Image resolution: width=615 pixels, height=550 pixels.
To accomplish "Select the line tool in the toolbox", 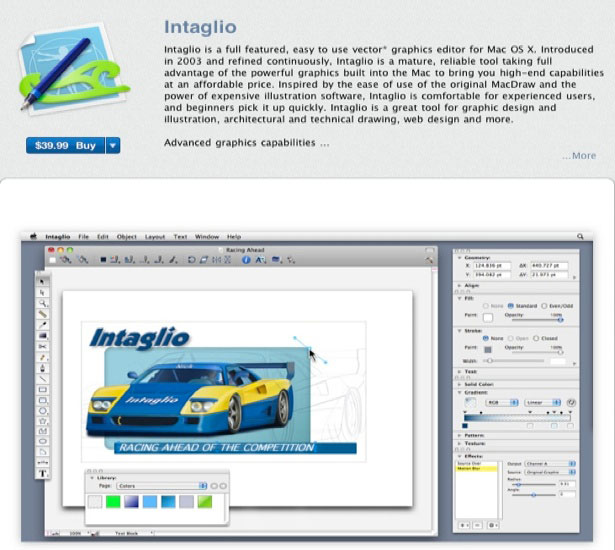I will [42, 379].
